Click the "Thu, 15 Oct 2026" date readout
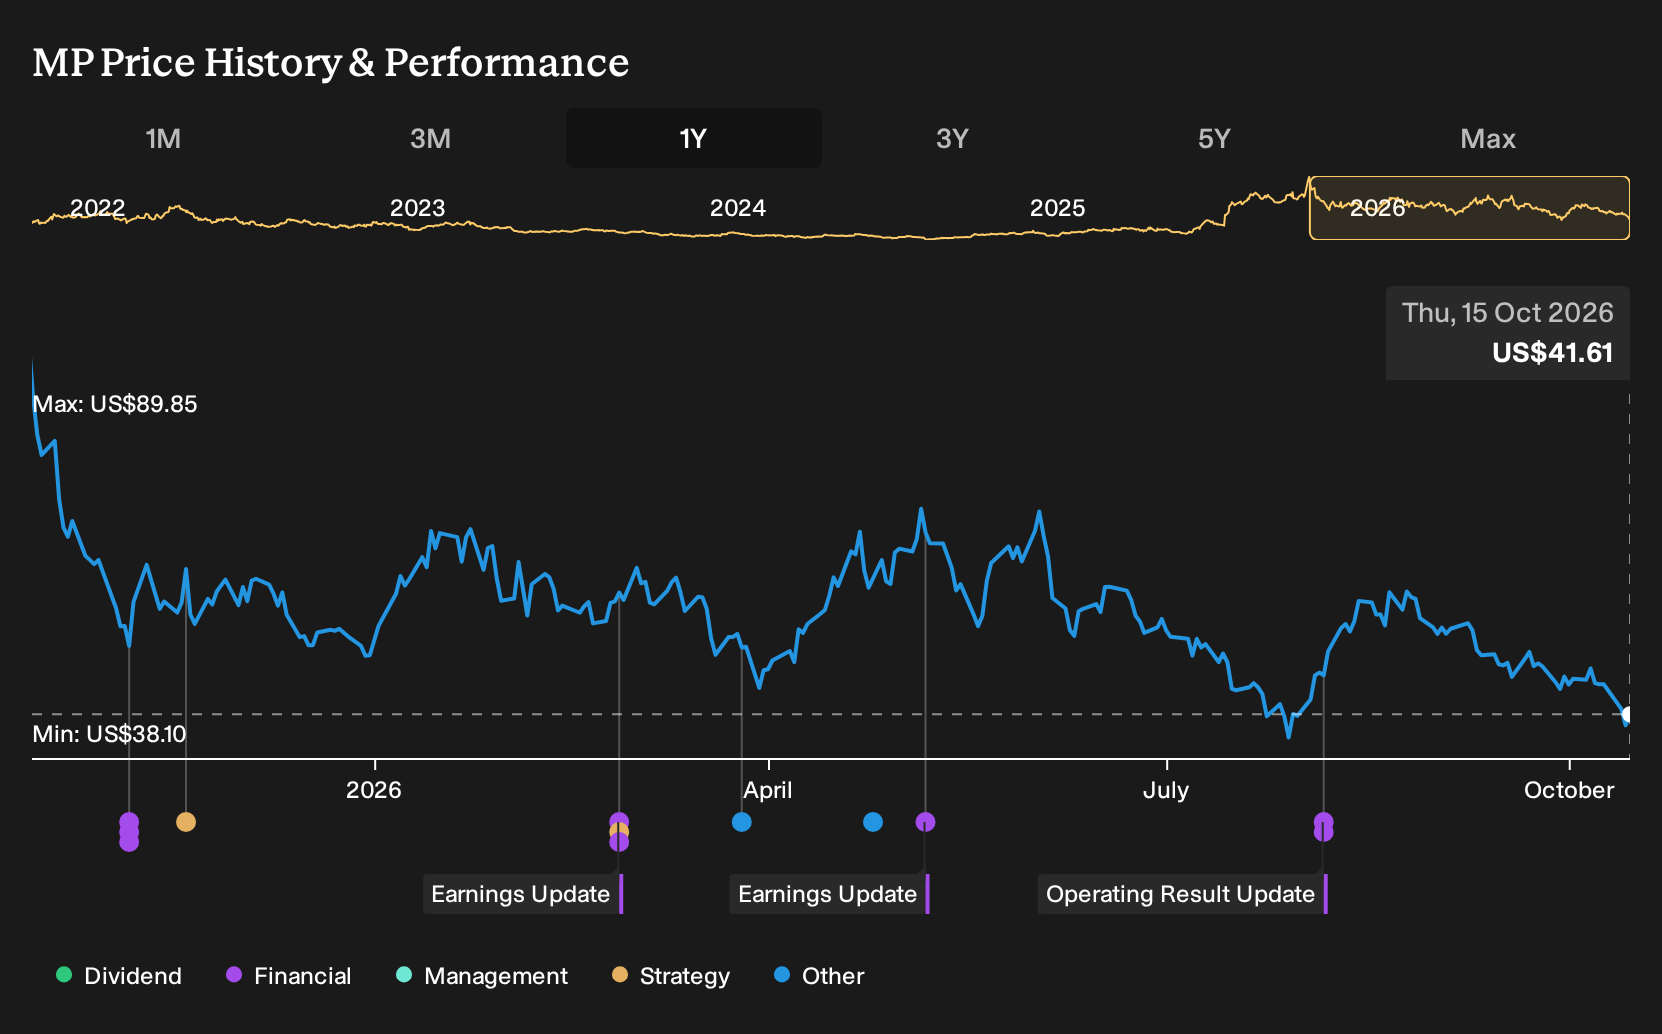This screenshot has width=1662, height=1034. (x=1507, y=313)
